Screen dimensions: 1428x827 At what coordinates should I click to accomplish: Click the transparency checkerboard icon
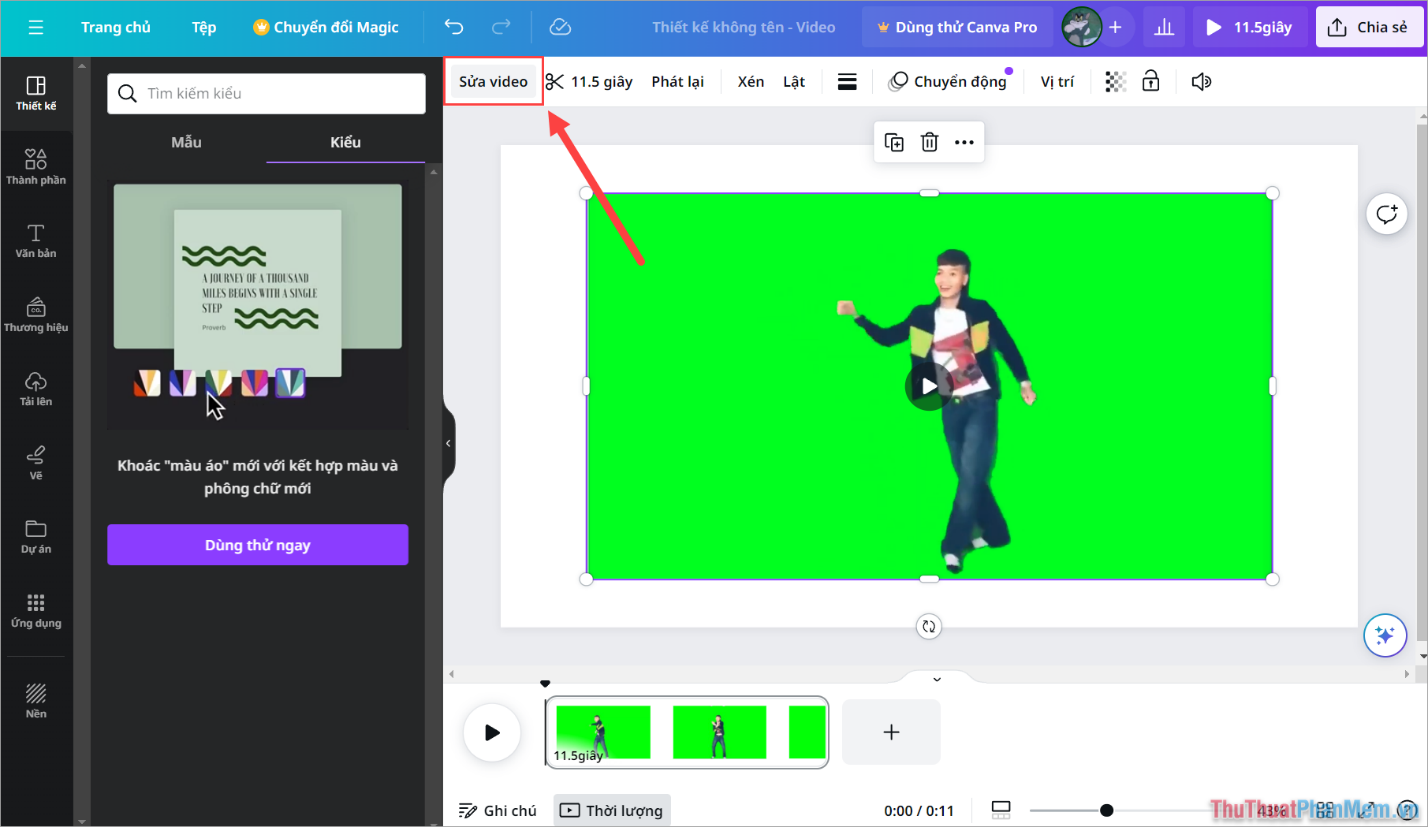click(x=1114, y=81)
